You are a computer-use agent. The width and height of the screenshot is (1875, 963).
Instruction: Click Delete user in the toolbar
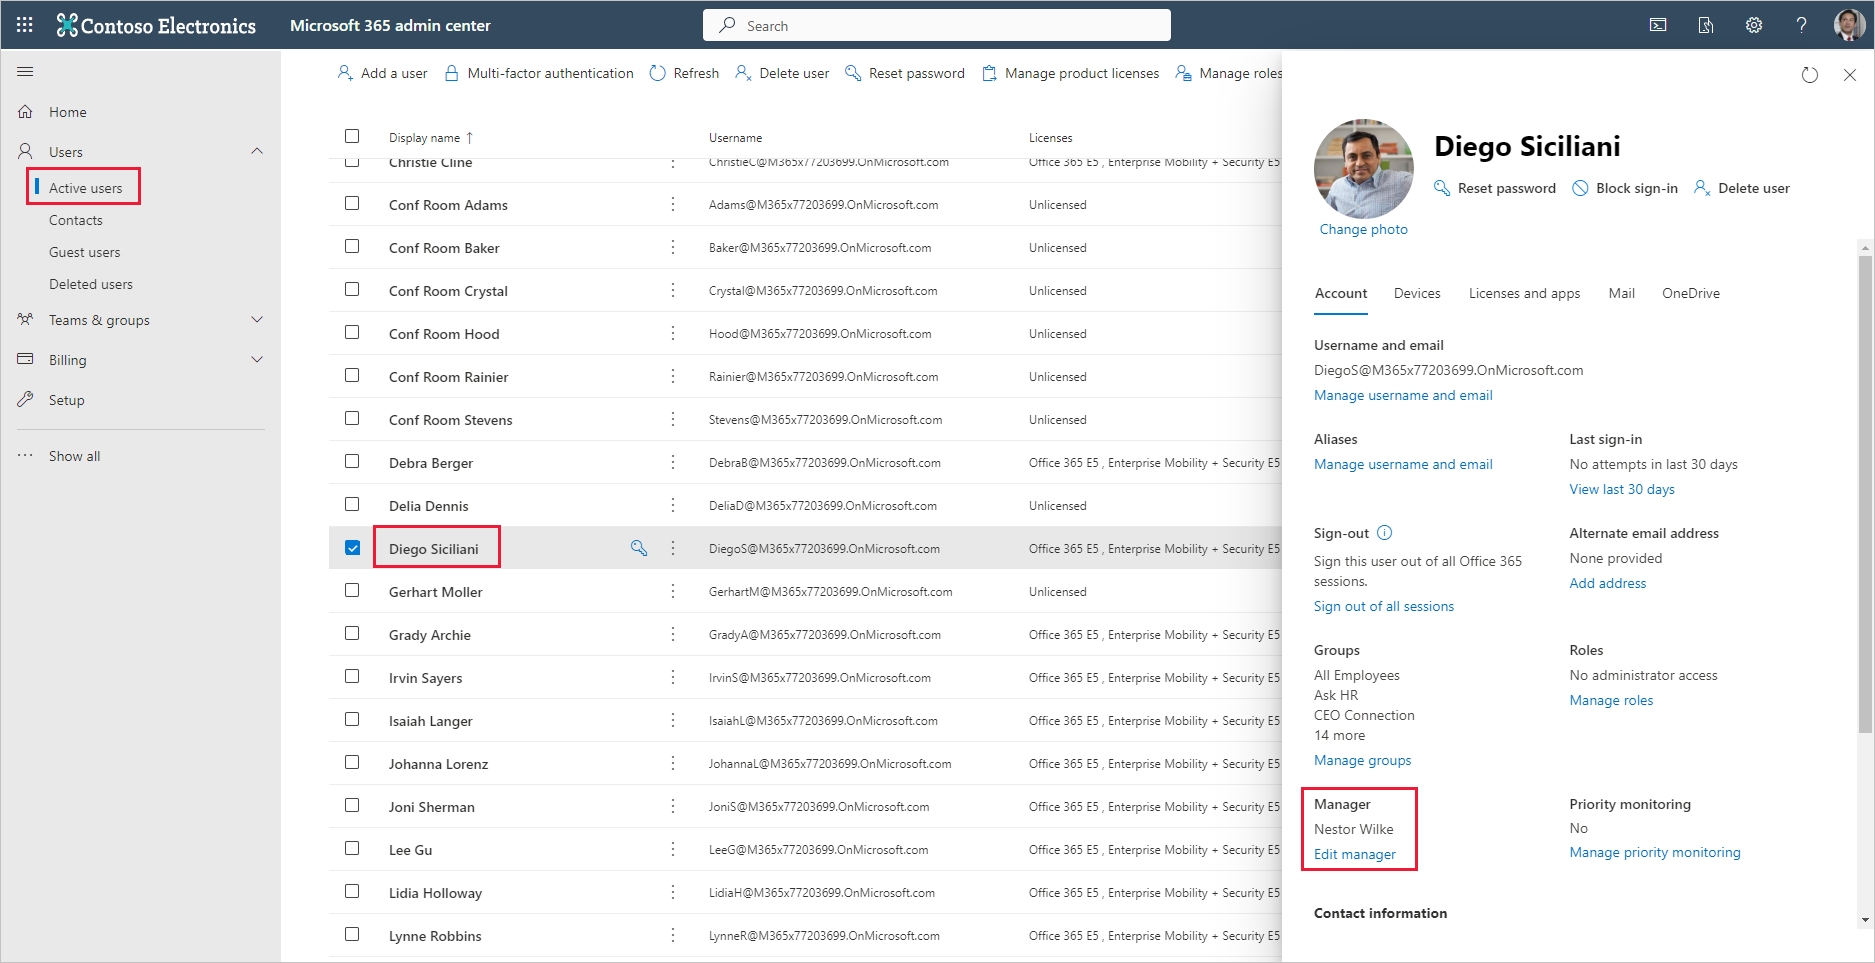pyautogui.click(x=782, y=73)
